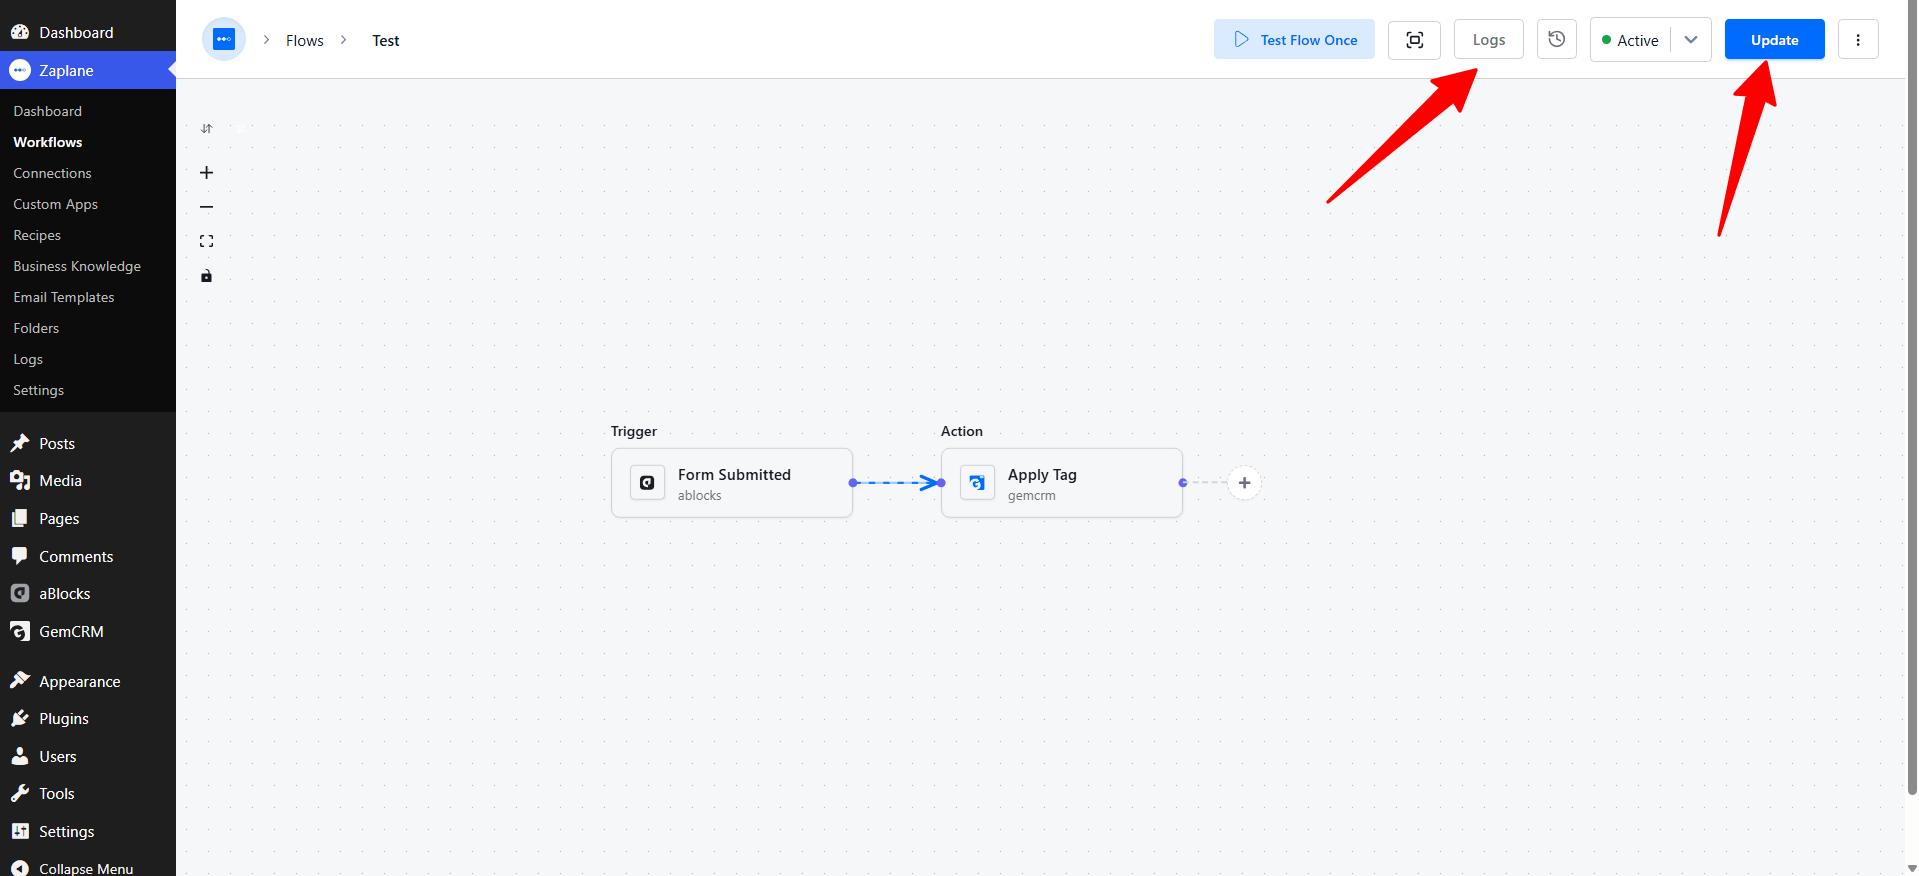Open the Email Templates submenu item
Screen dimensions: 1919x876
pyautogui.click(x=64, y=297)
